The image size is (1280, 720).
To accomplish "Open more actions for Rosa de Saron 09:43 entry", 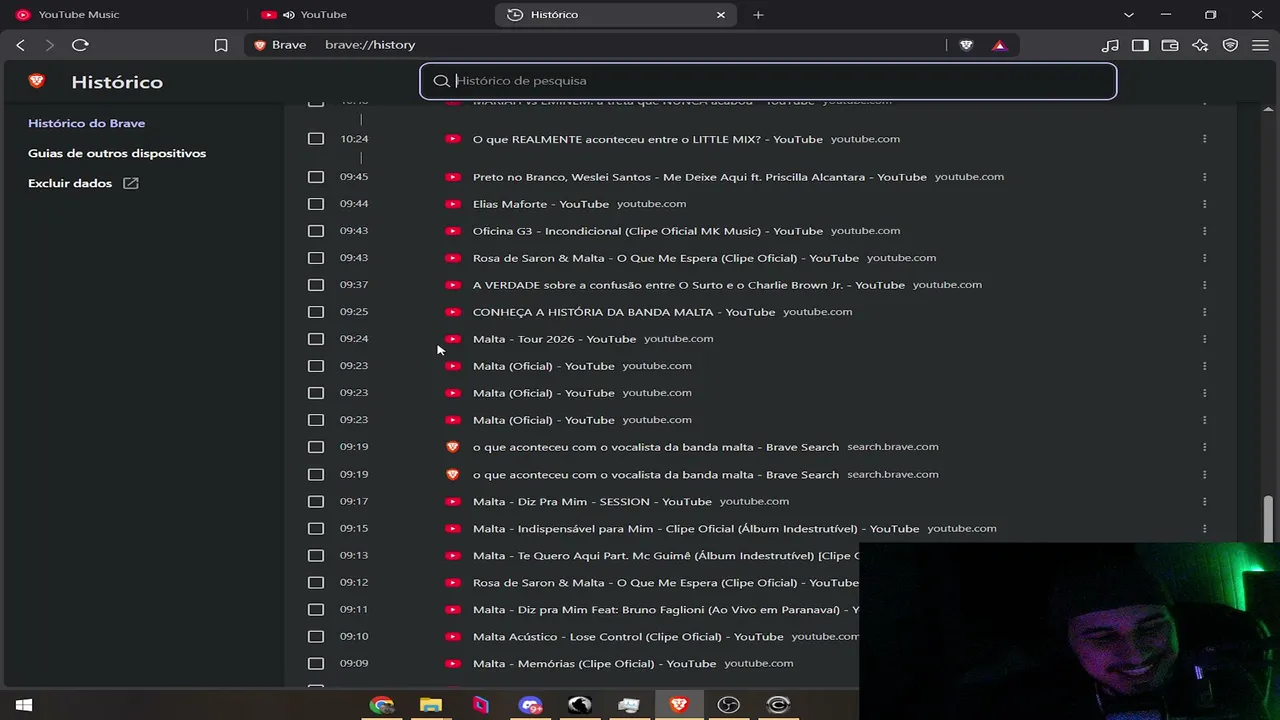I will pos(1204,258).
